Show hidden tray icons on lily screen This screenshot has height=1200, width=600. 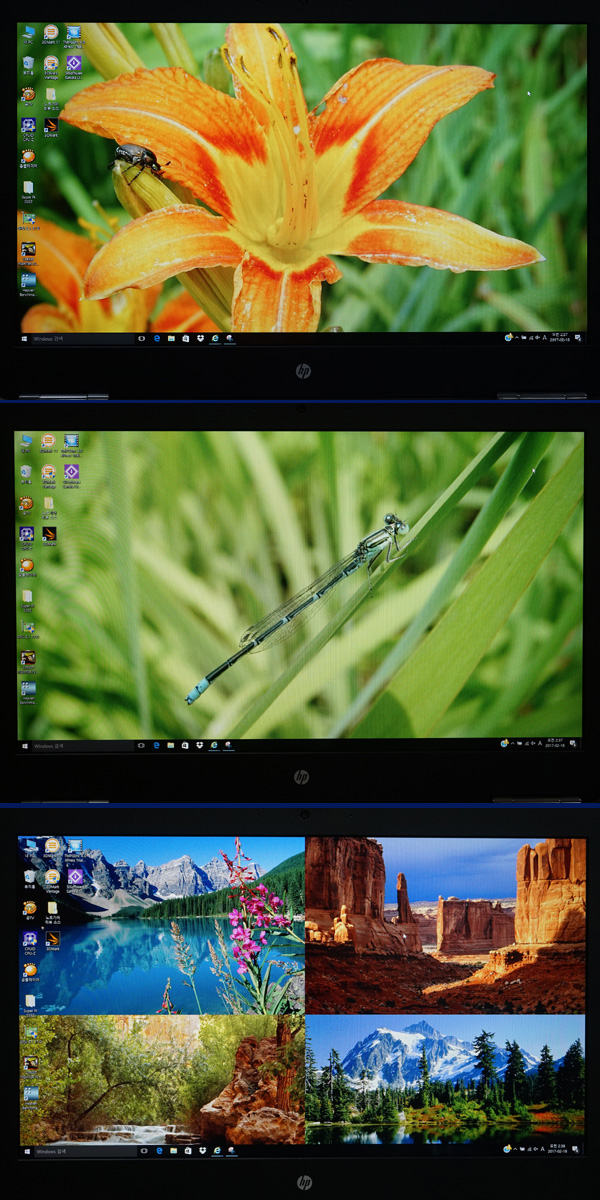pos(517,338)
